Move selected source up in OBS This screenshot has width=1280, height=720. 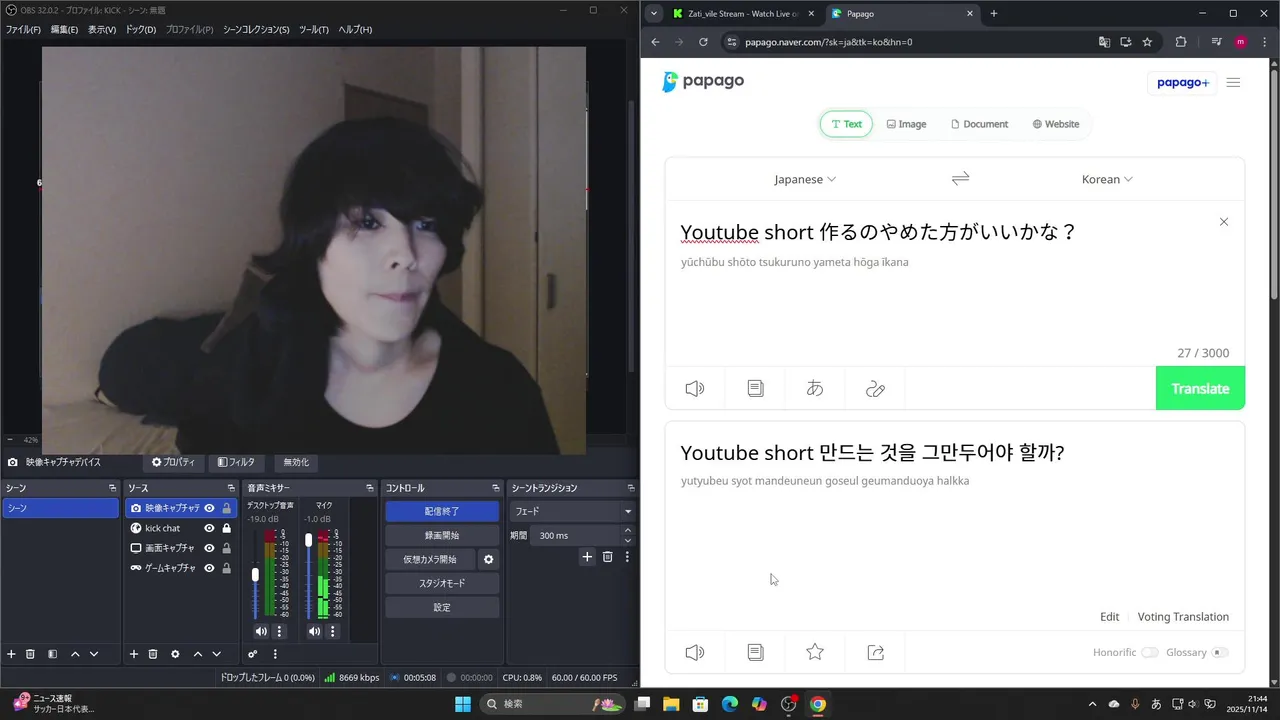pyautogui.click(x=197, y=654)
